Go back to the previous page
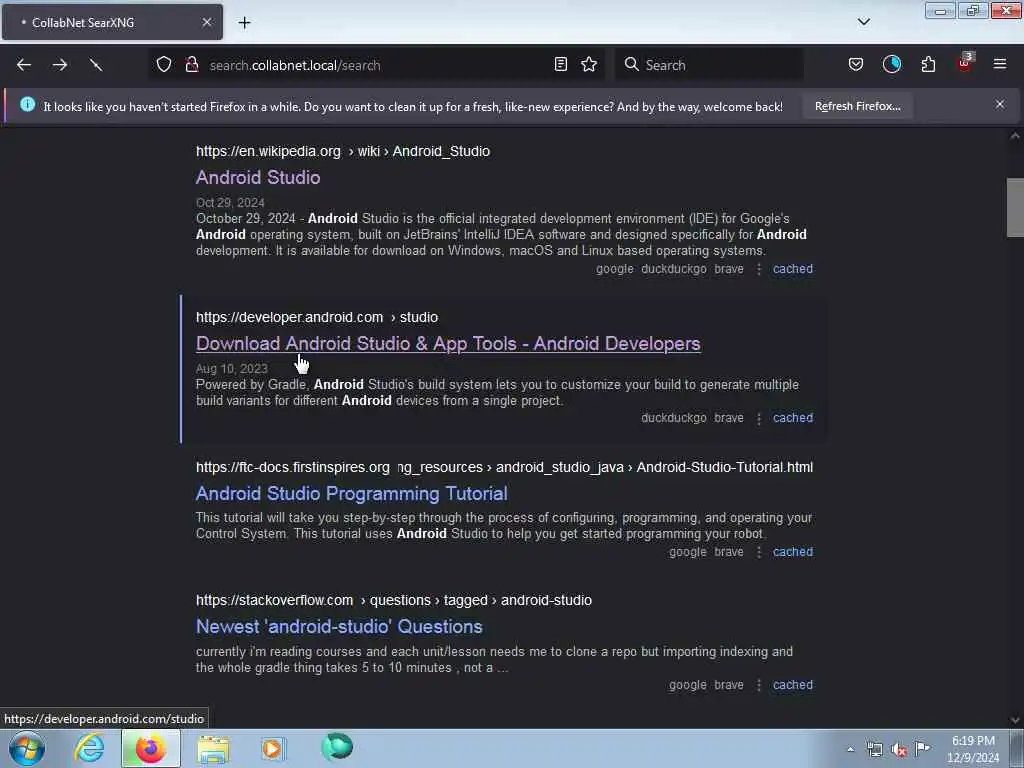1024x768 pixels. pos(24,65)
